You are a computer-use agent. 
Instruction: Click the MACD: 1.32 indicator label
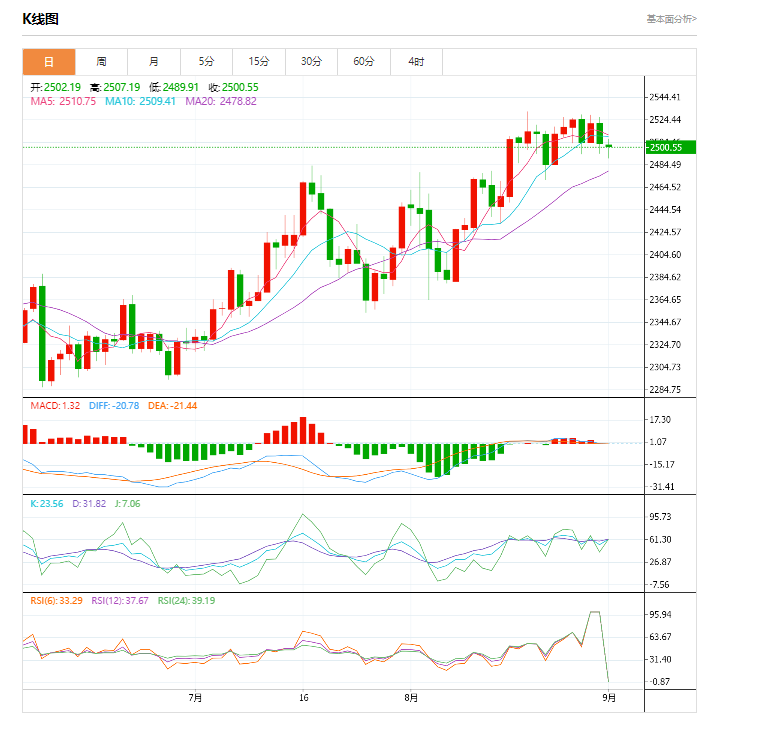click(55, 405)
